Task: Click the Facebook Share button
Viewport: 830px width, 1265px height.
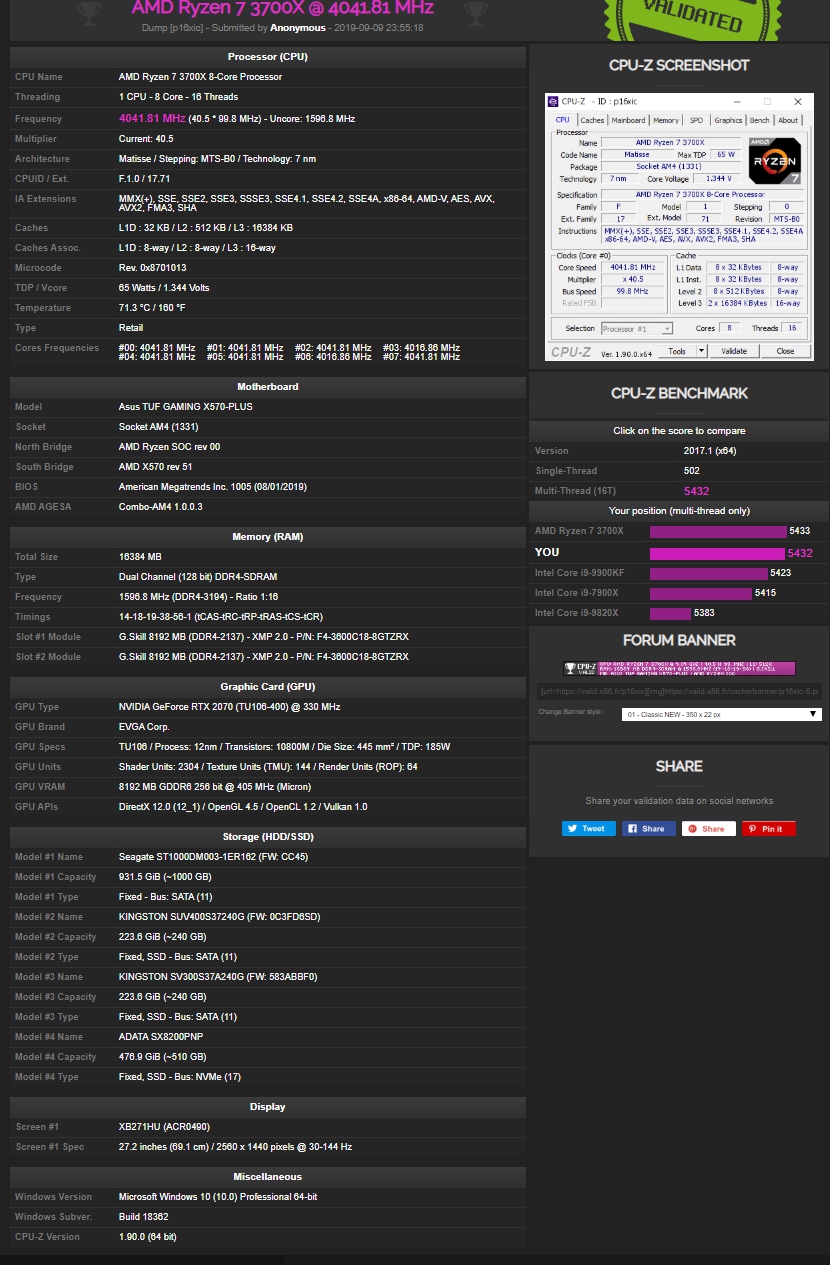Action: tap(649, 828)
